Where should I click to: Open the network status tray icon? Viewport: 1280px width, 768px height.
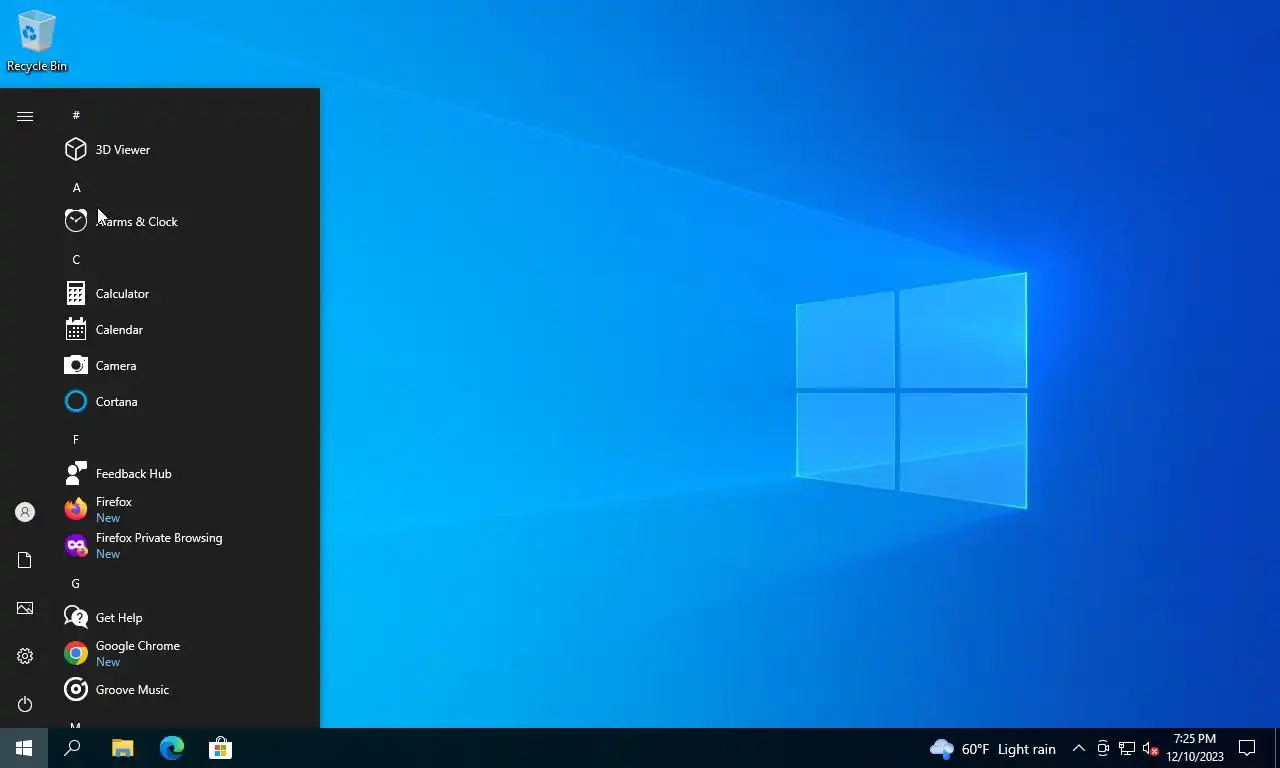pos(1127,748)
